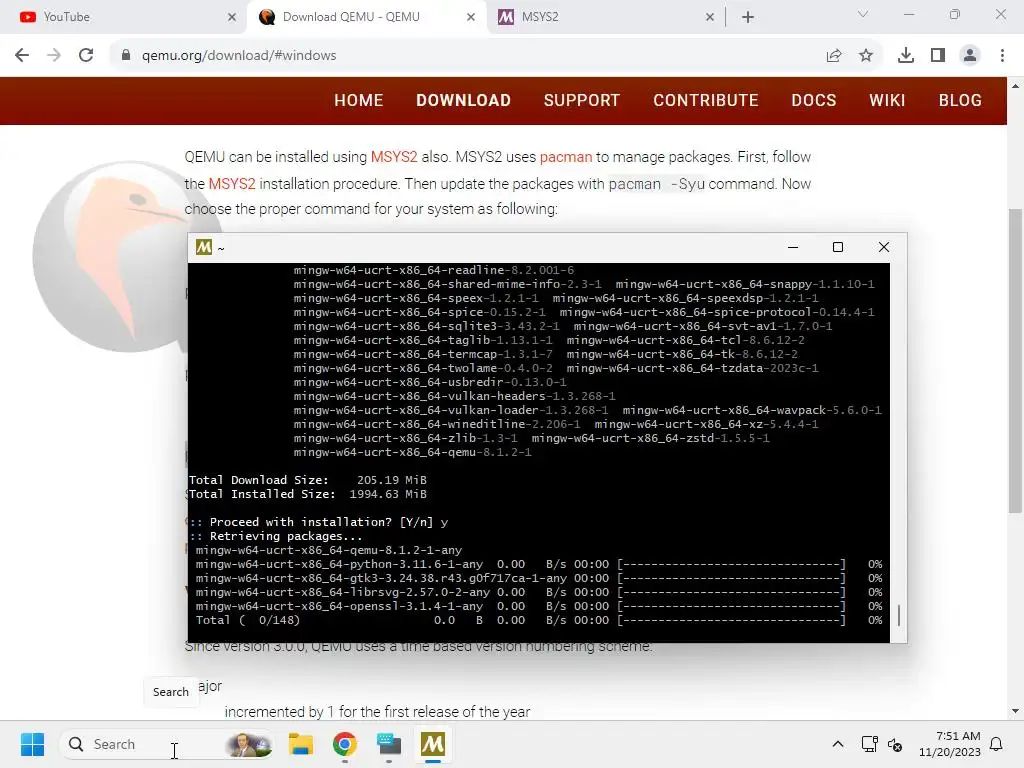The height and width of the screenshot is (768, 1024).
Task: Click the python package download progress bar
Action: point(731,564)
